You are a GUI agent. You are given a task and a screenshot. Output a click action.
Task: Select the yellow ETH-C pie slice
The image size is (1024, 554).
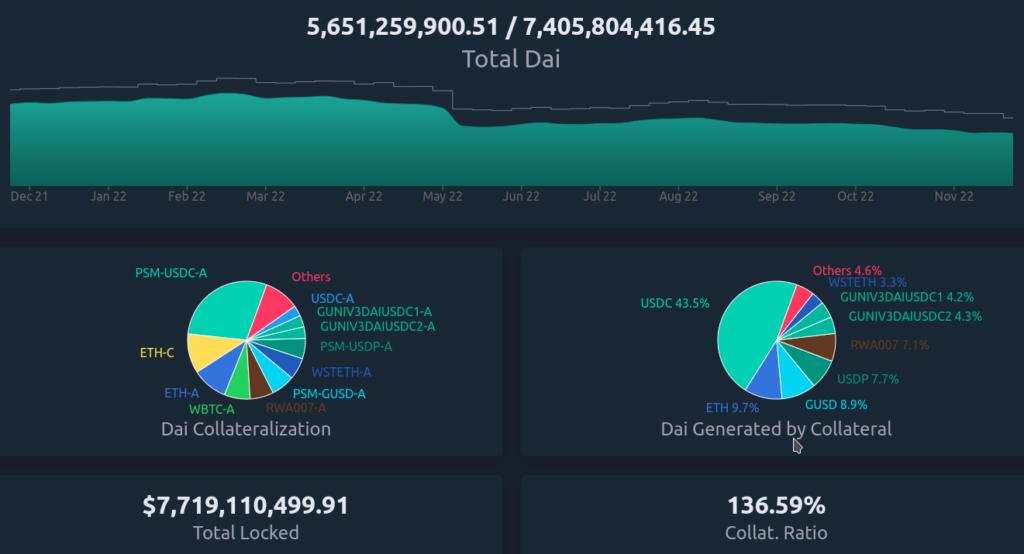[x=206, y=350]
